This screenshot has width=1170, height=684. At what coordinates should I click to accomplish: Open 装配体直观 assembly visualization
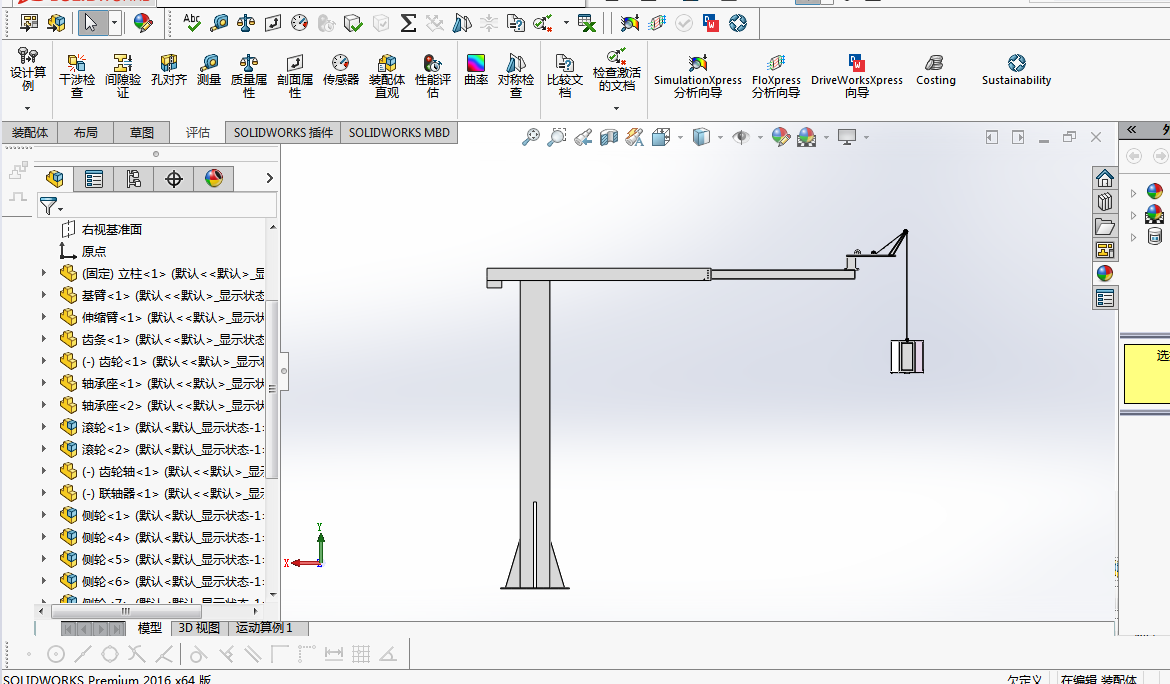(387, 76)
